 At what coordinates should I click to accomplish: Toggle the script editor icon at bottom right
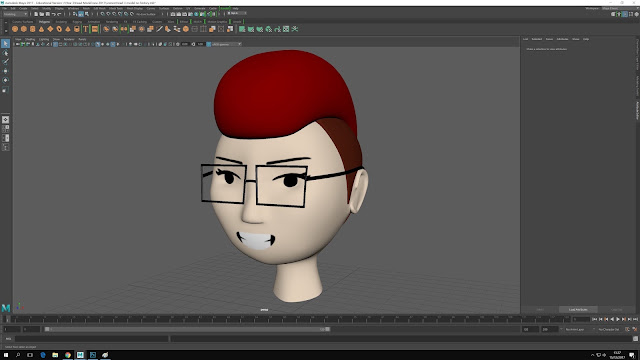[635, 338]
